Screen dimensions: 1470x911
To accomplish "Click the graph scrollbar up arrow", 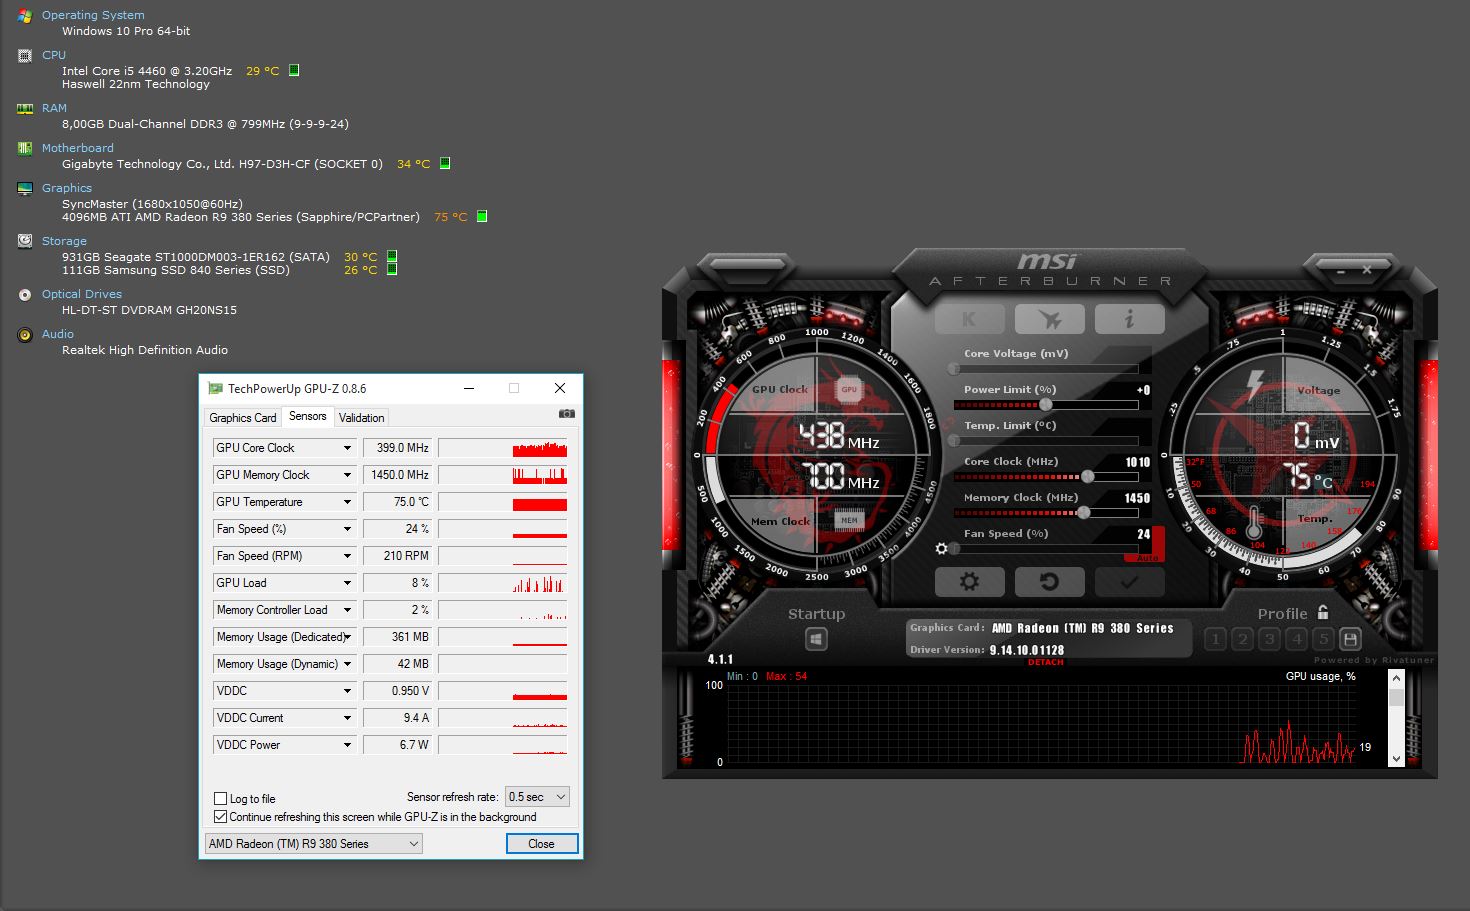I will point(1396,678).
